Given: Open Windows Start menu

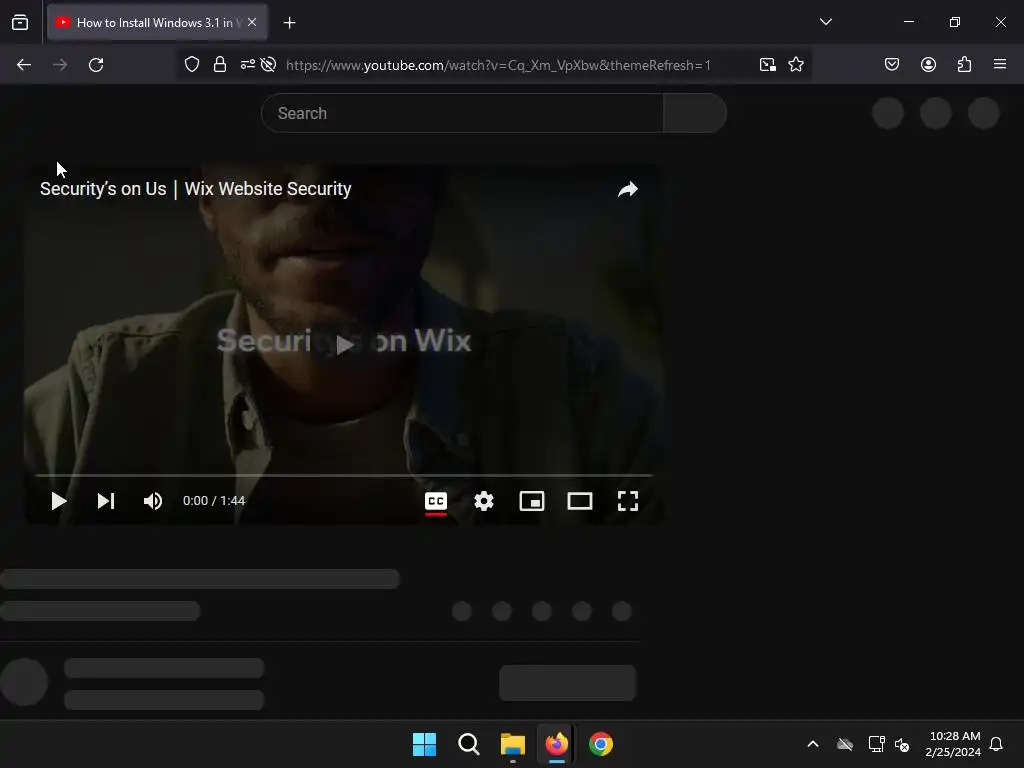Looking at the screenshot, I should coord(424,744).
